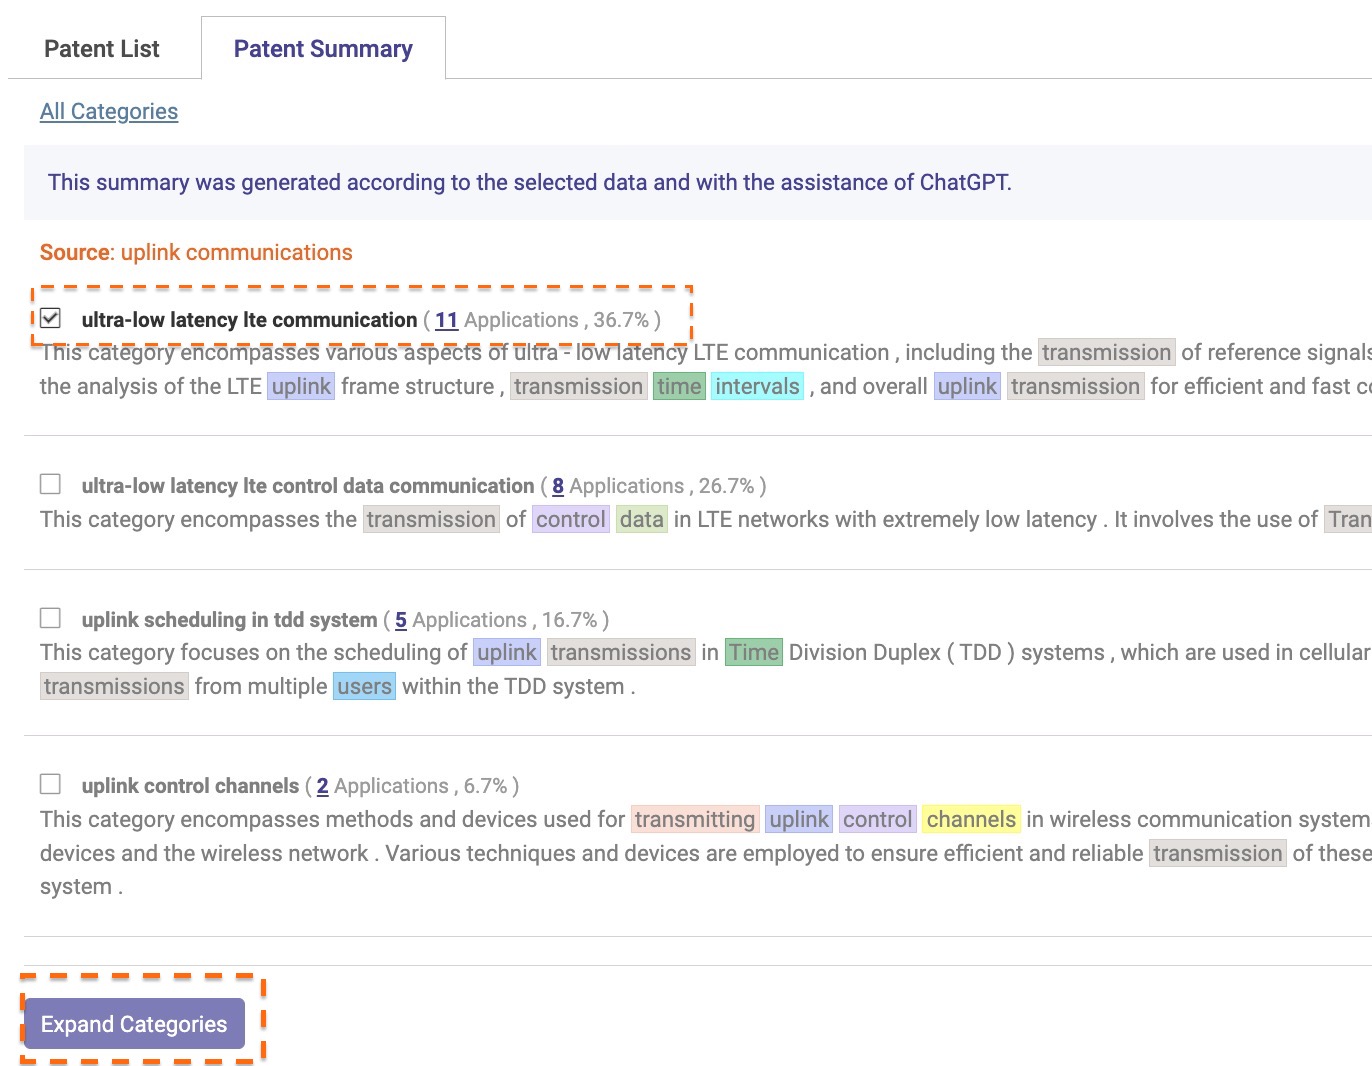This screenshot has height=1066, width=1372.
Task: Click the 'uplink control channels' category title
Action: pos(190,786)
